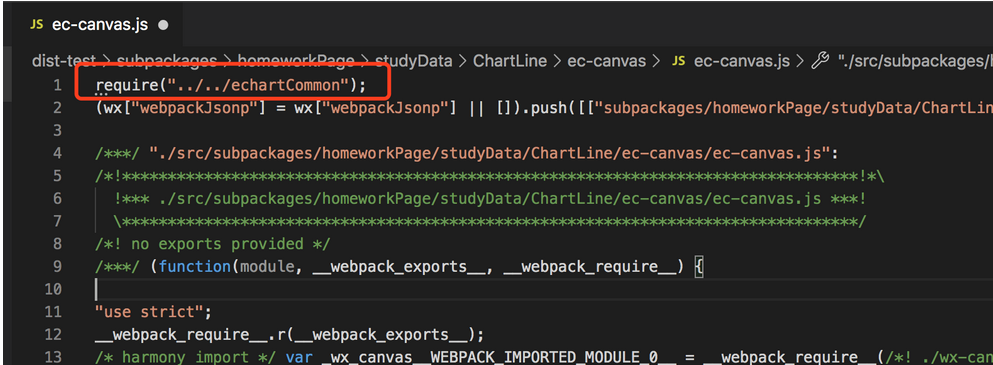This screenshot has width=993, height=365.
Task: Click line number 9 in gutter
Action: [58, 266]
